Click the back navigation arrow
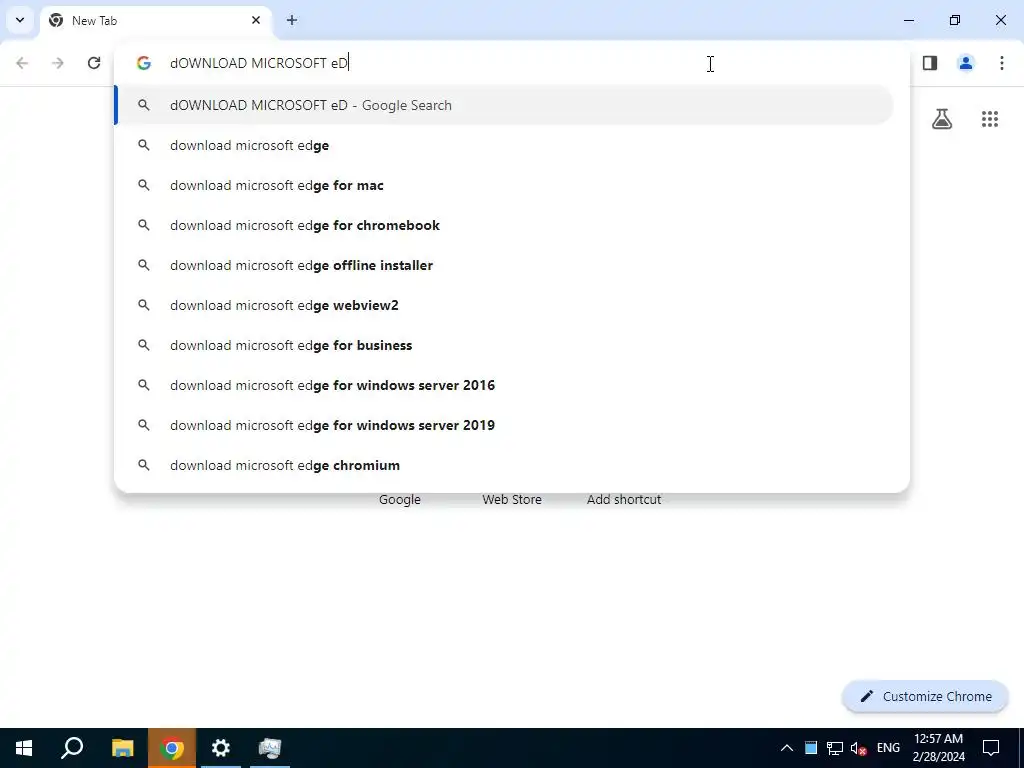 pos(22,63)
